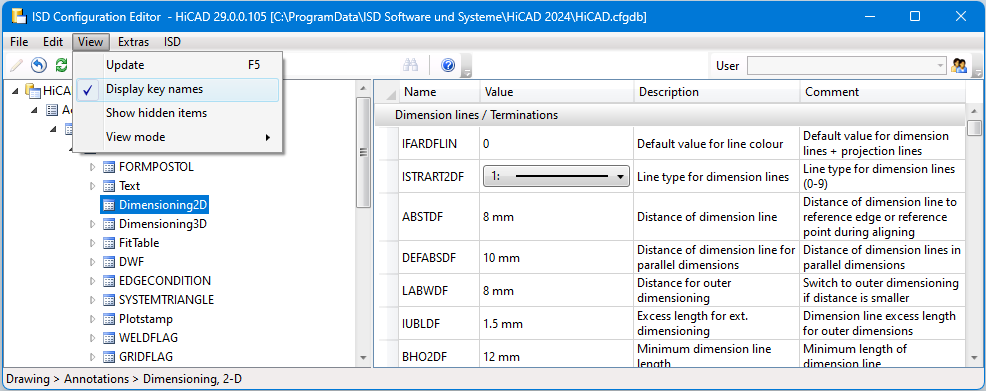Click Update in the View menu

(177, 65)
